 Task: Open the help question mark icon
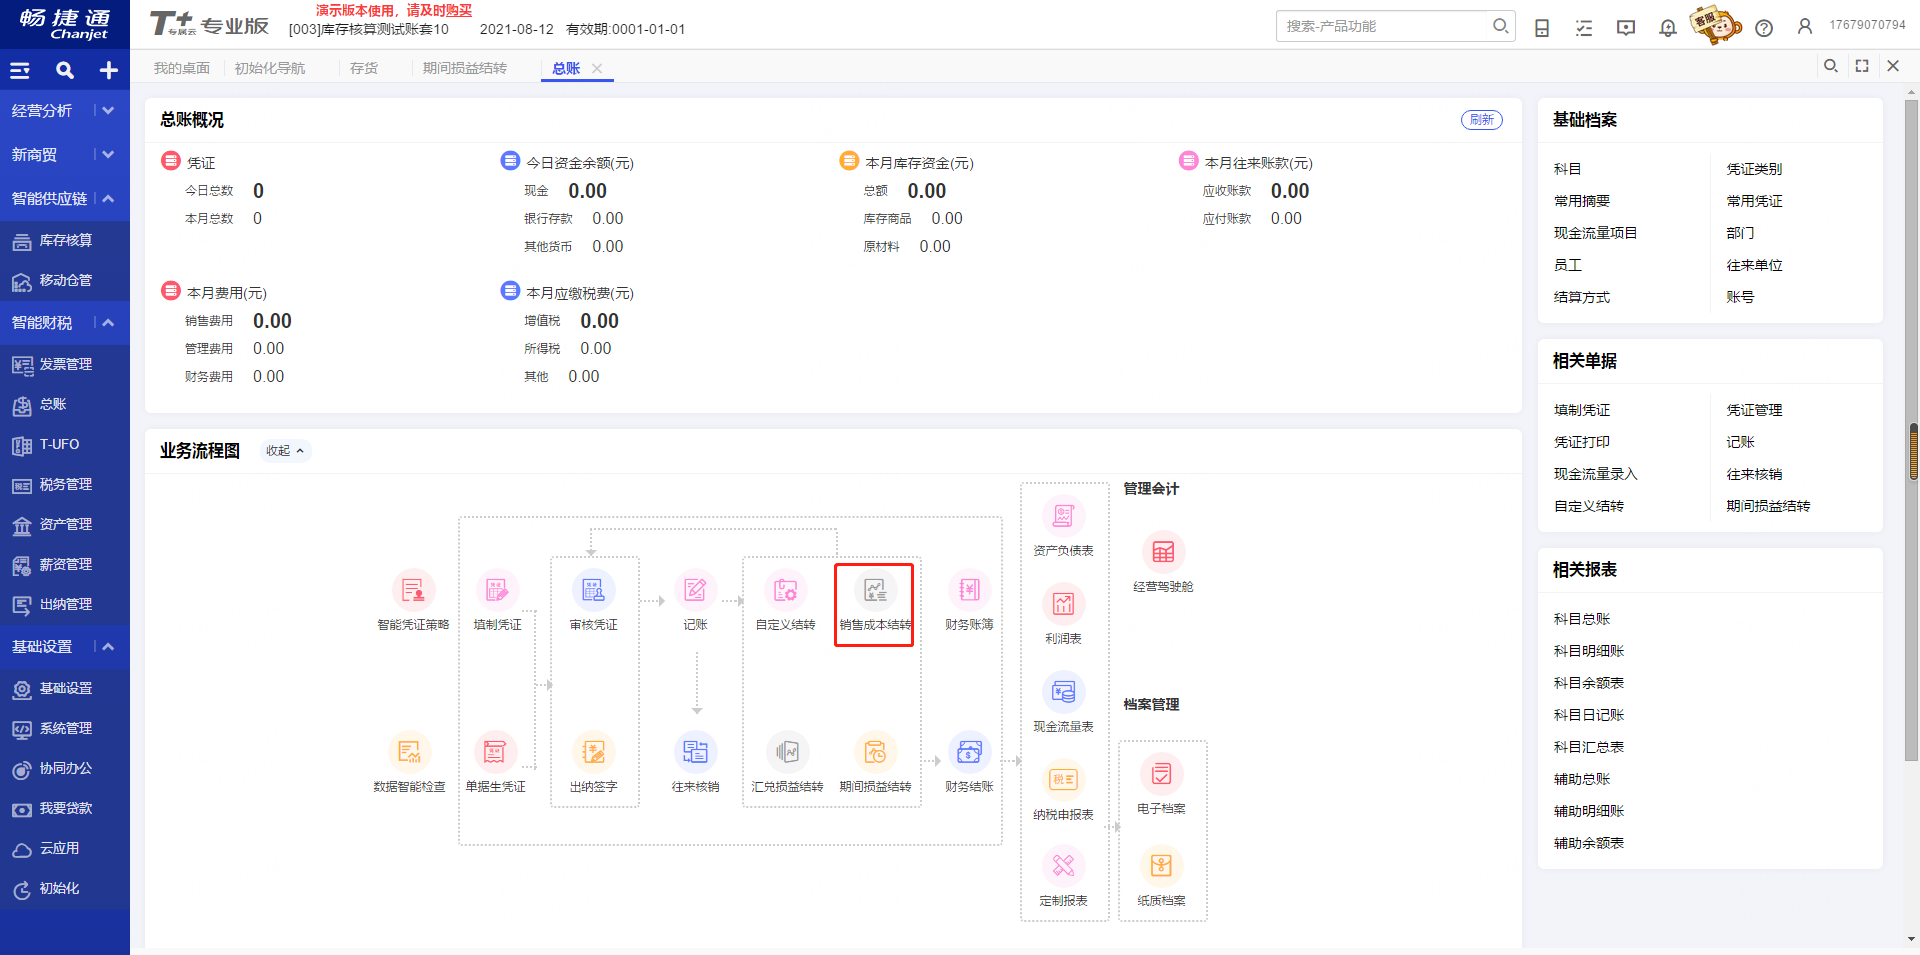[1764, 28]
